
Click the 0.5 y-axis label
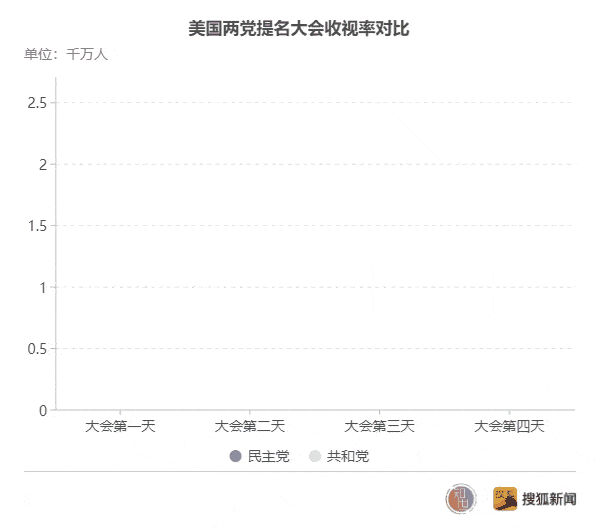point(37,349)
